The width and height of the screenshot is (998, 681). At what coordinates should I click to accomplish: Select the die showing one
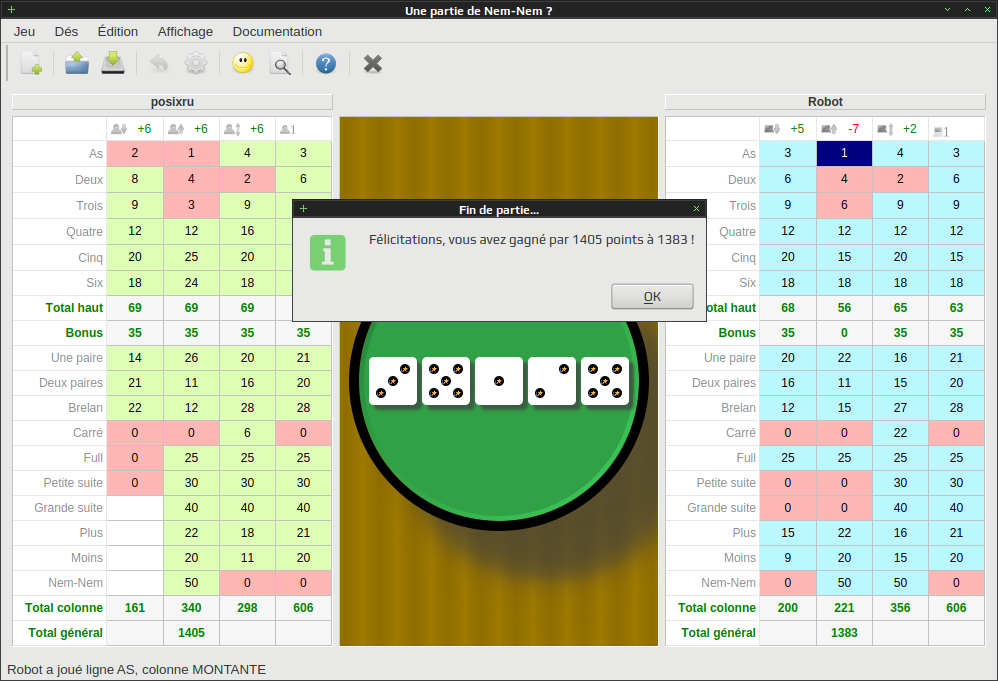click(499, 381)
